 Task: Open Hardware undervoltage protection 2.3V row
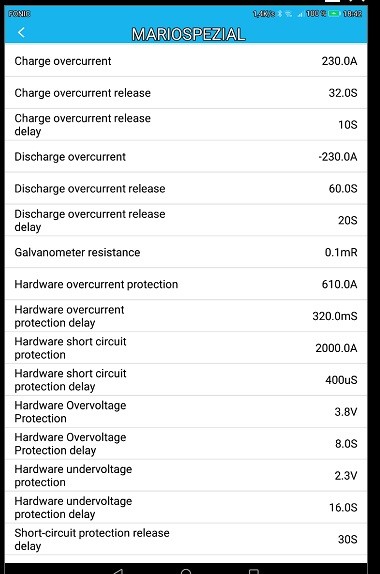(x=186, y=476)
